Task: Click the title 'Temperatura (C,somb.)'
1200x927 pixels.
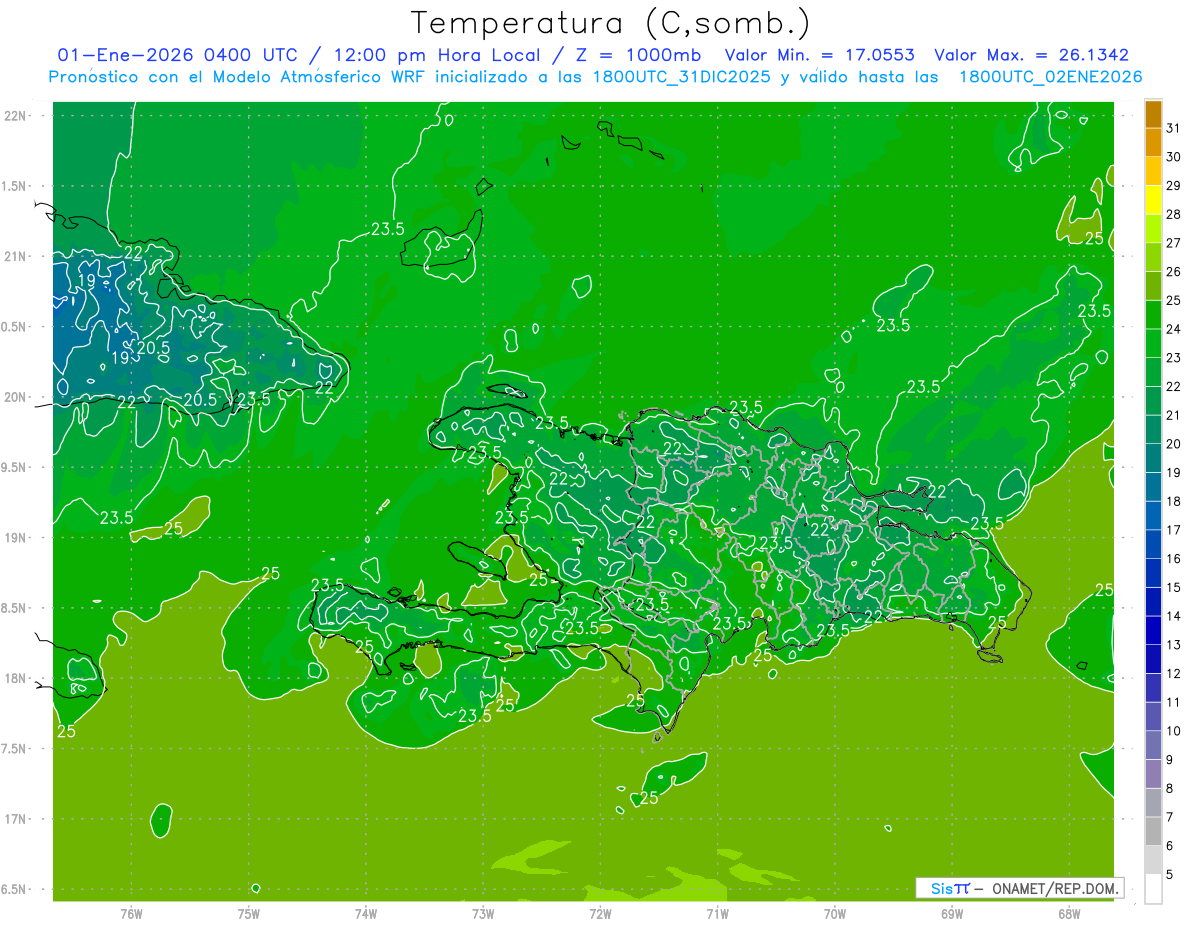Action: point(611,24)
